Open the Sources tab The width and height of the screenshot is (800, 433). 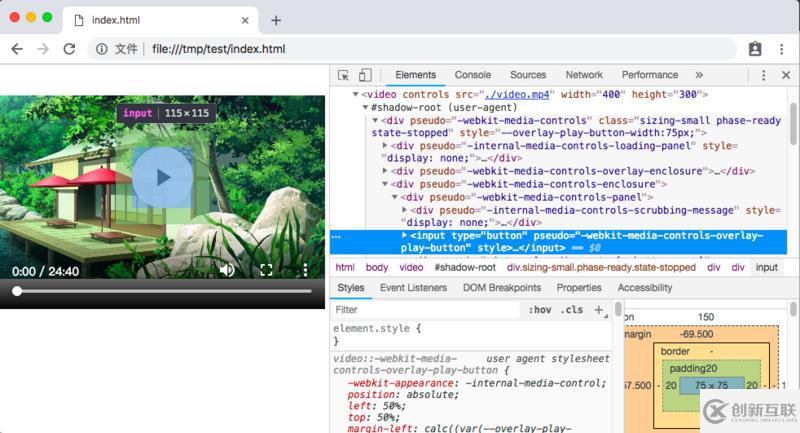(528, 75)
